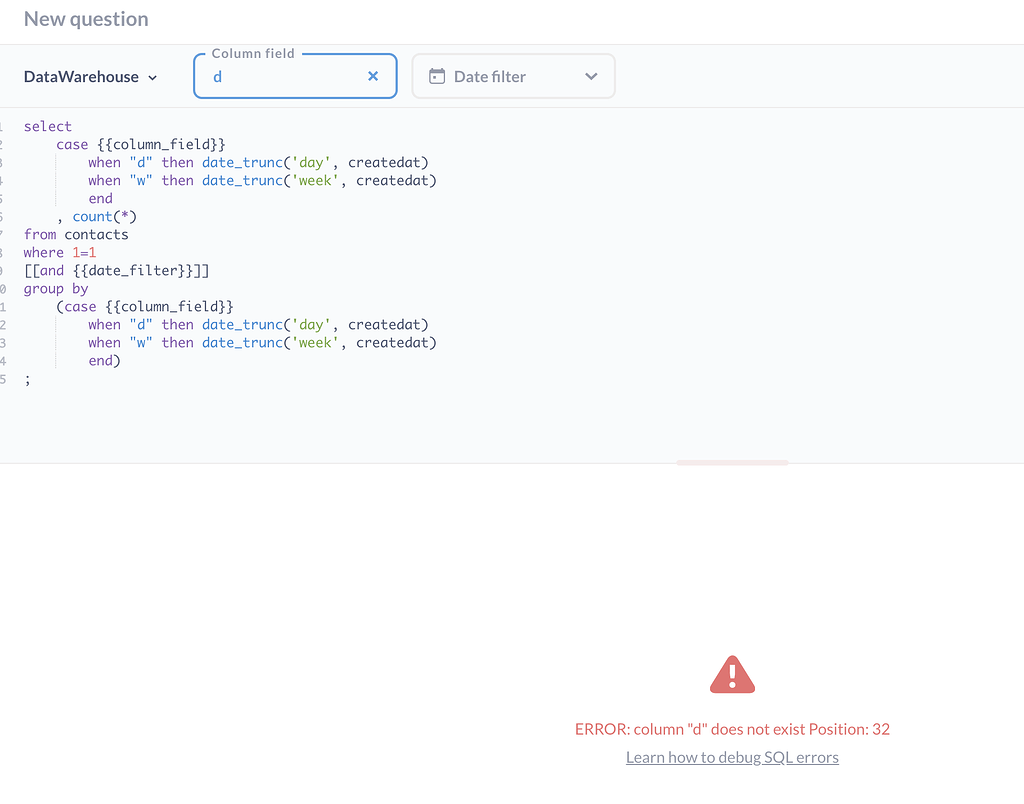
Task: Click the 'select' keyword on line 1
Action: pyautogui.click(x=47, y=126)
